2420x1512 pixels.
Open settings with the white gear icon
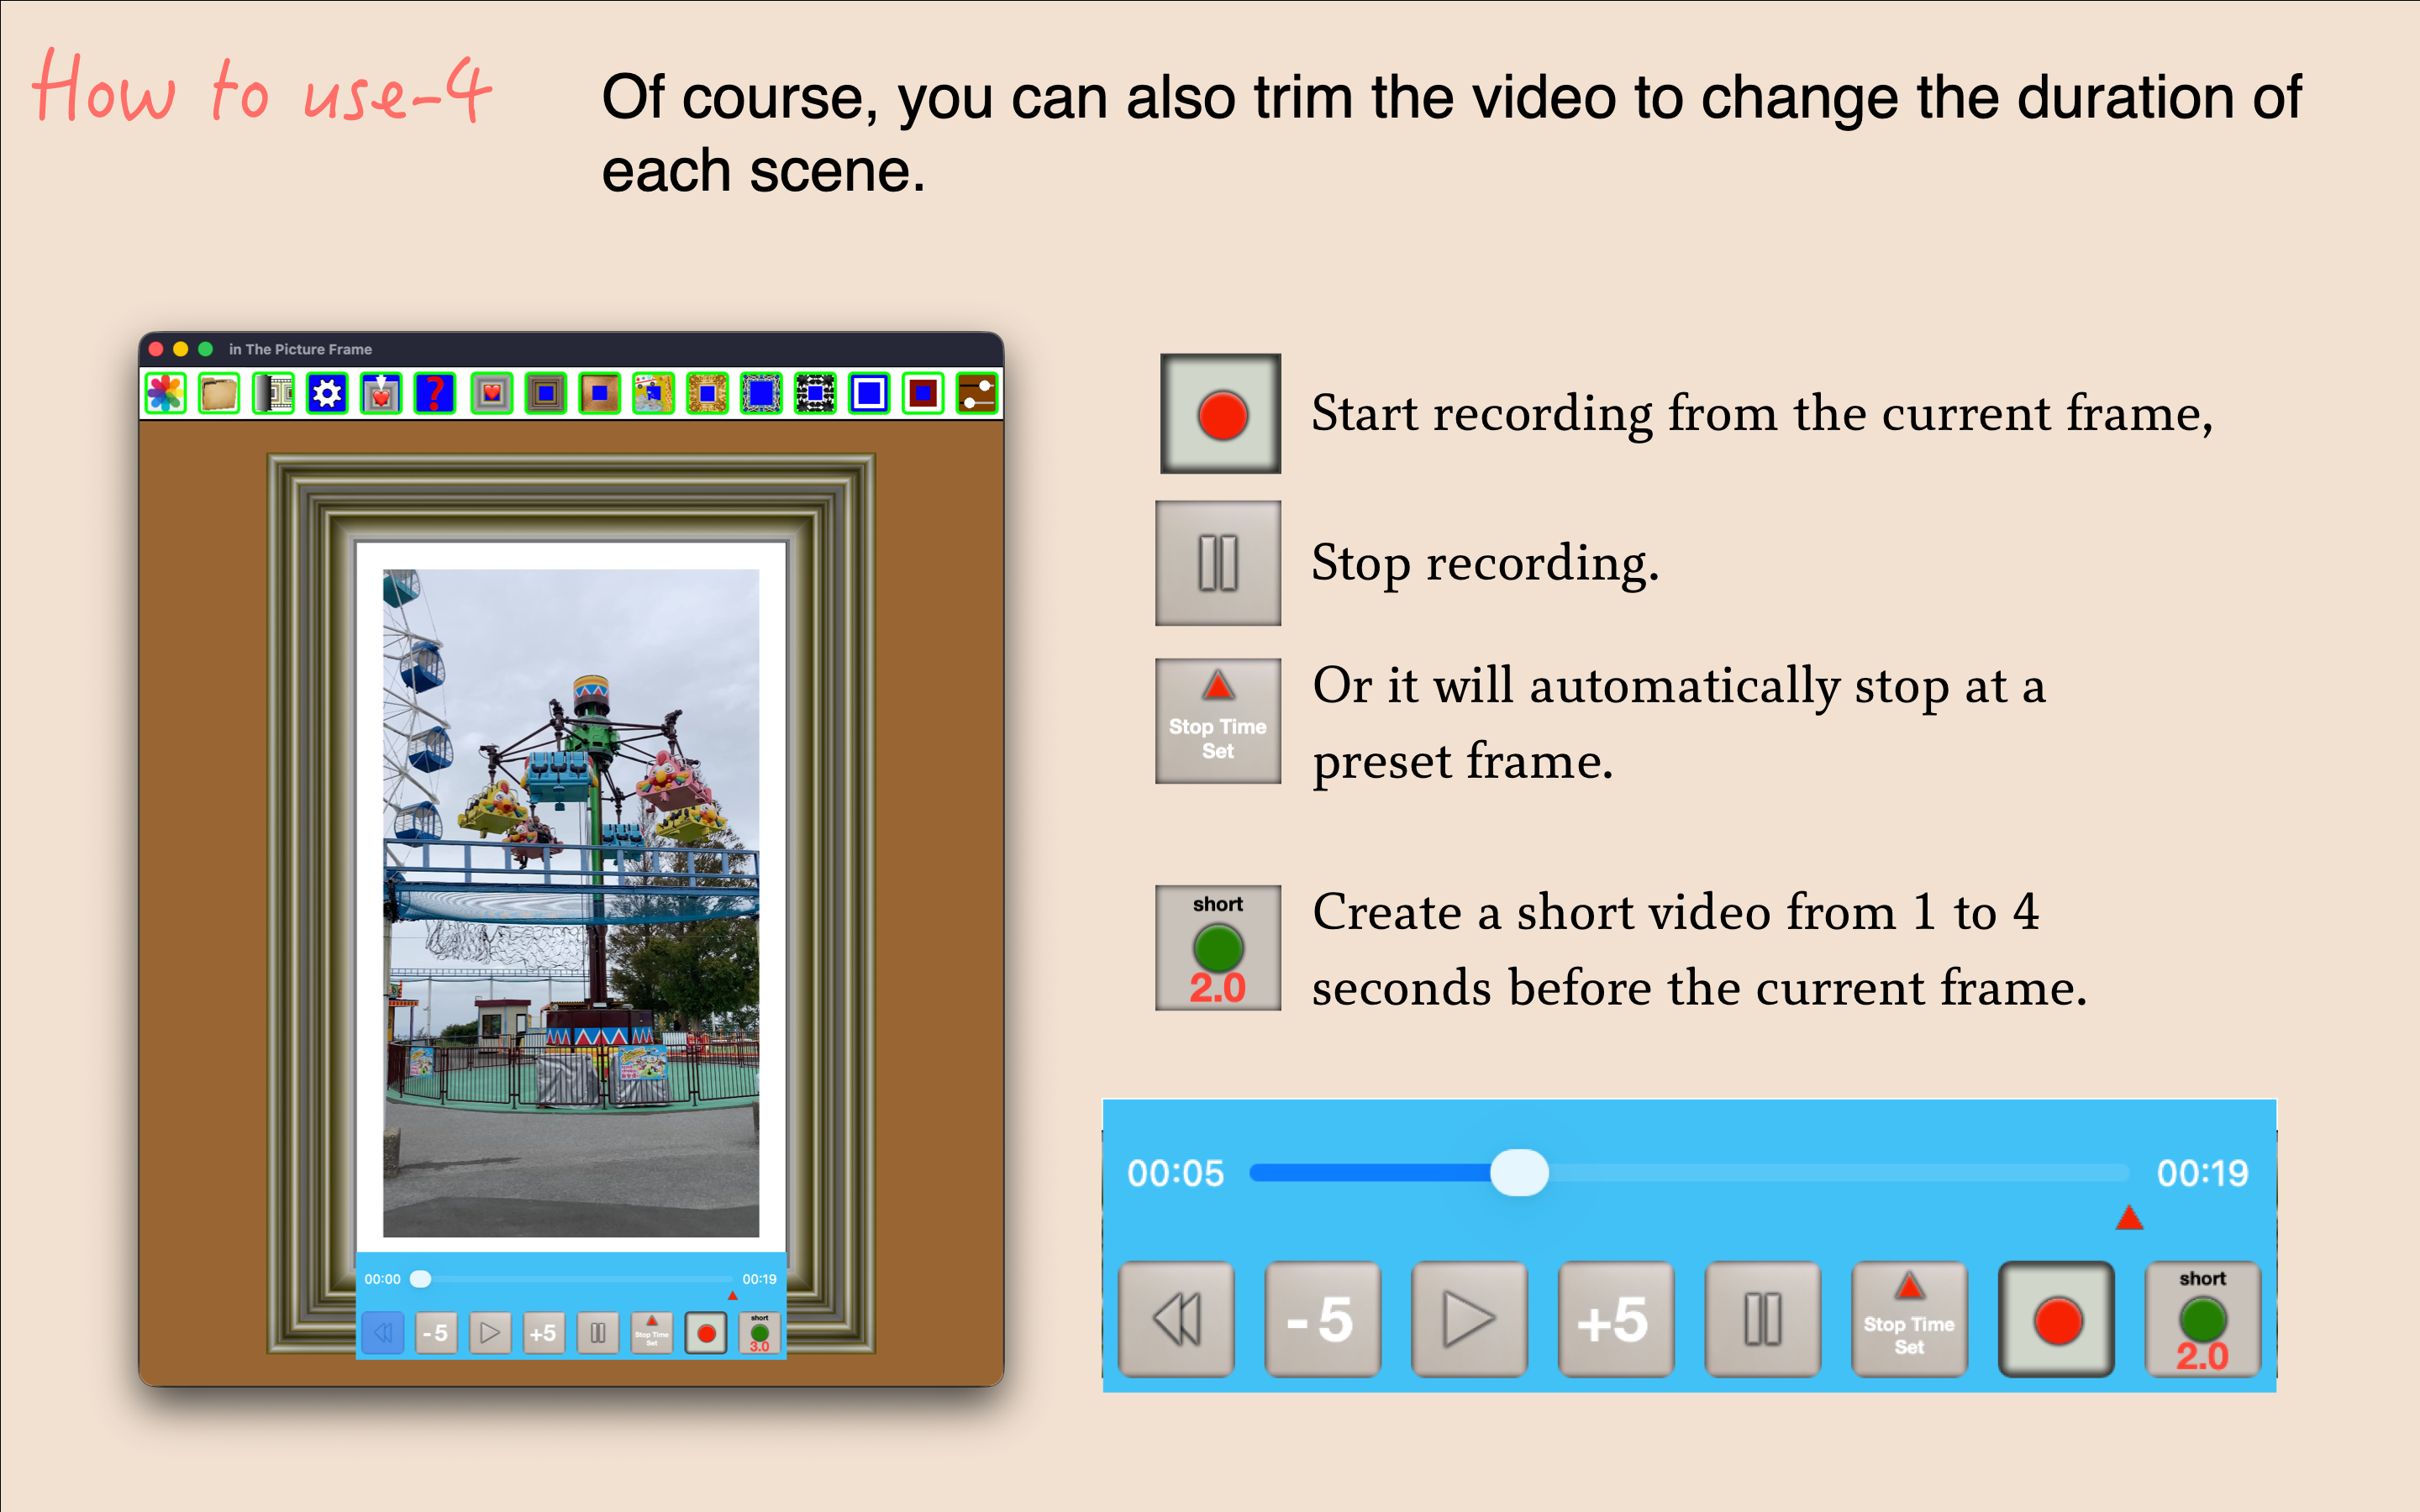[327, 393]
